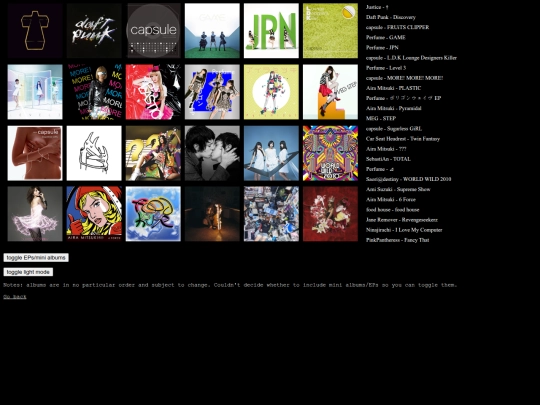
Task: Open Perfume Level 3 pastel cover
Action: [35, 92]
